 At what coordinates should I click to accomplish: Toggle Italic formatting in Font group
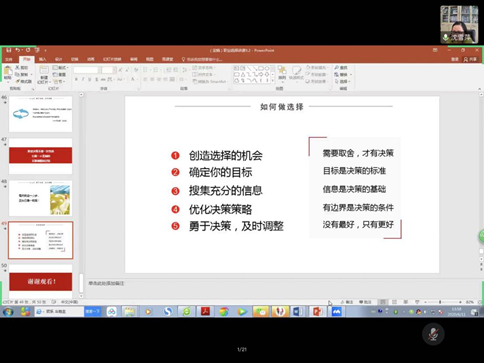pyautogui.click(x=83, y=79)
